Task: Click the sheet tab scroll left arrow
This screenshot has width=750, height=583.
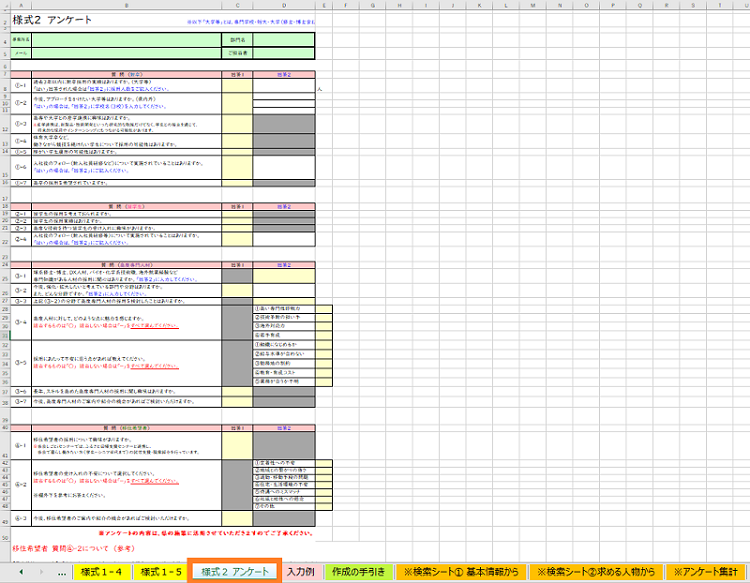Action: [x=21, y=571]
